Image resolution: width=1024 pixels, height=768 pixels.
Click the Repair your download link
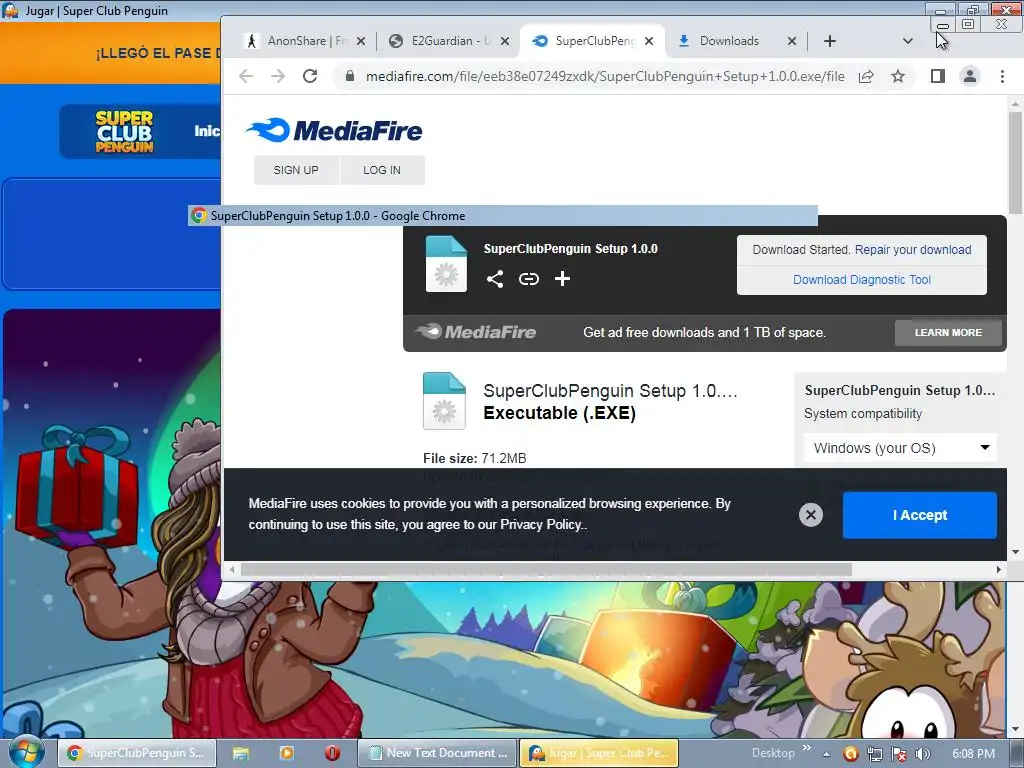912,249
